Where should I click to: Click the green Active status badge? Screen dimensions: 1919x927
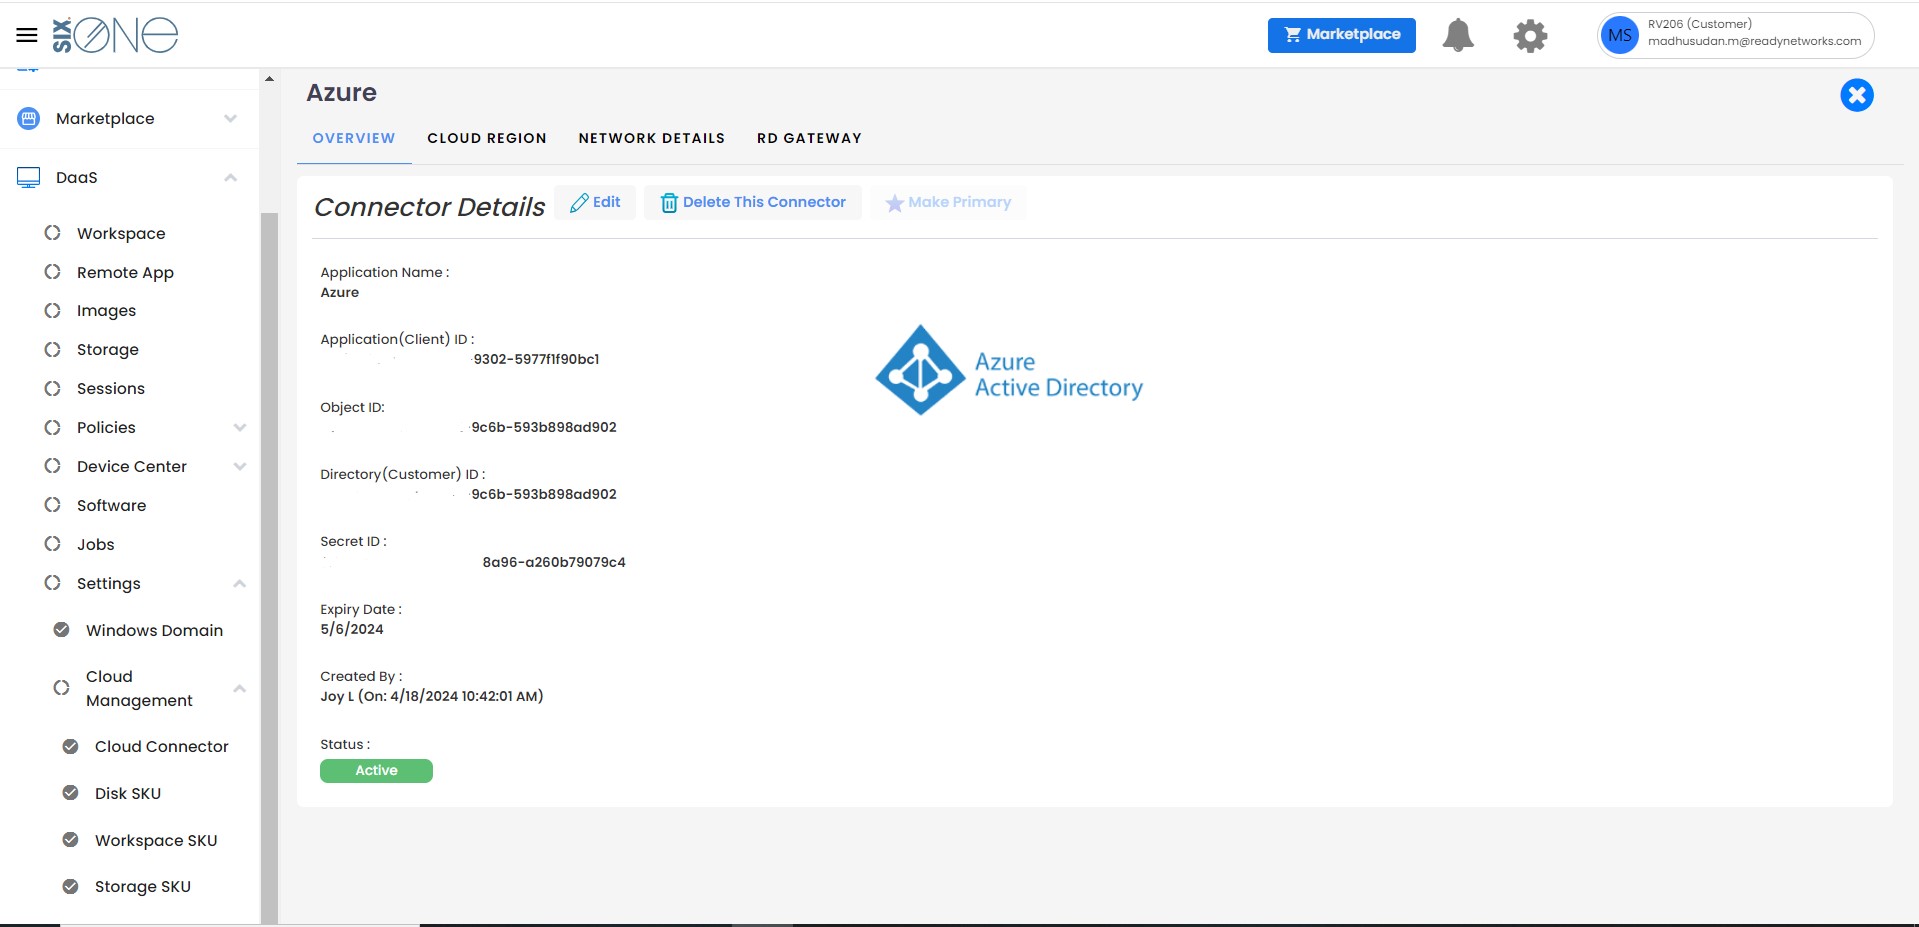pos(376,771)
